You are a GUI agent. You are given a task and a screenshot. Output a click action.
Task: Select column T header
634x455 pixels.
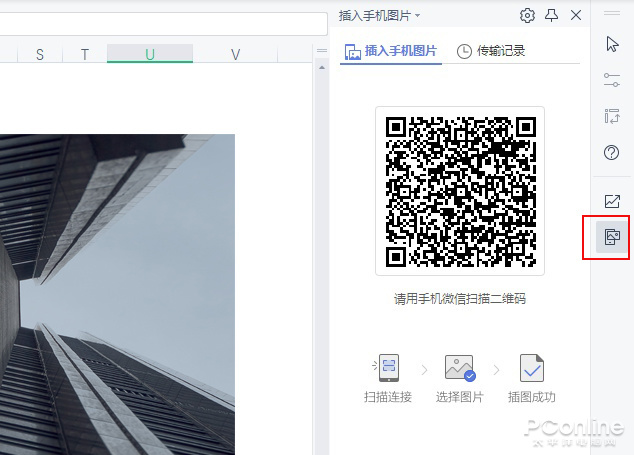click(85, 54)
